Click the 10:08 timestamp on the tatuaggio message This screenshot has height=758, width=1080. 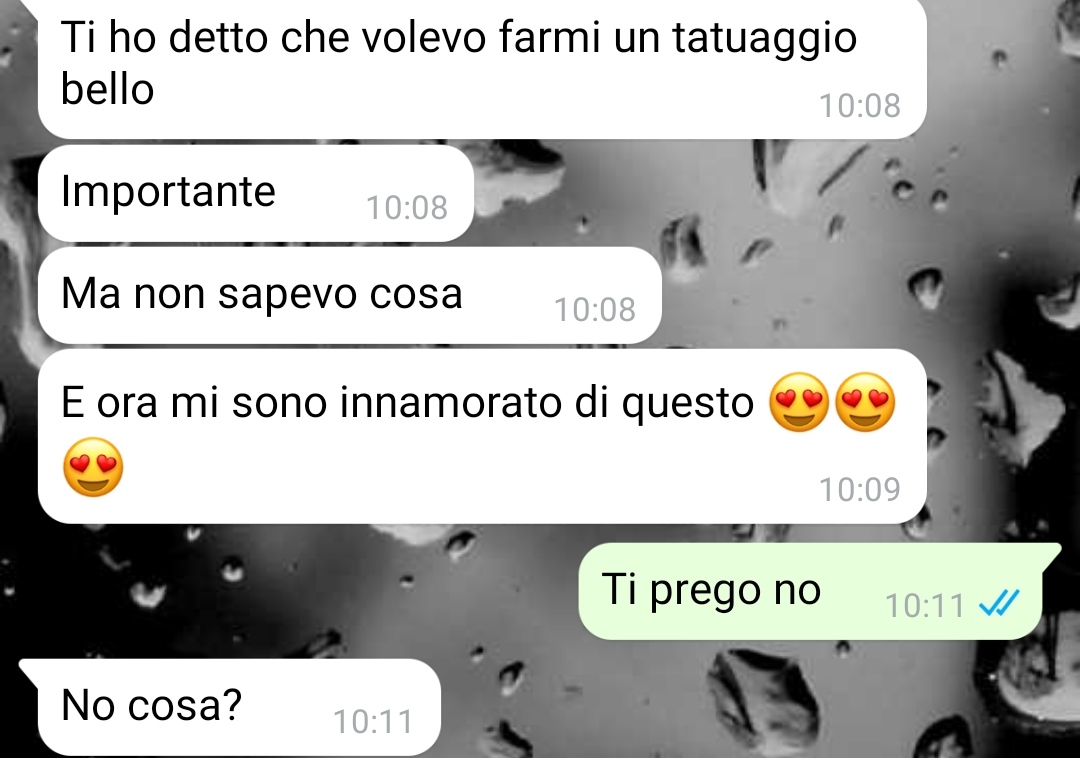[x=860, y=105]
